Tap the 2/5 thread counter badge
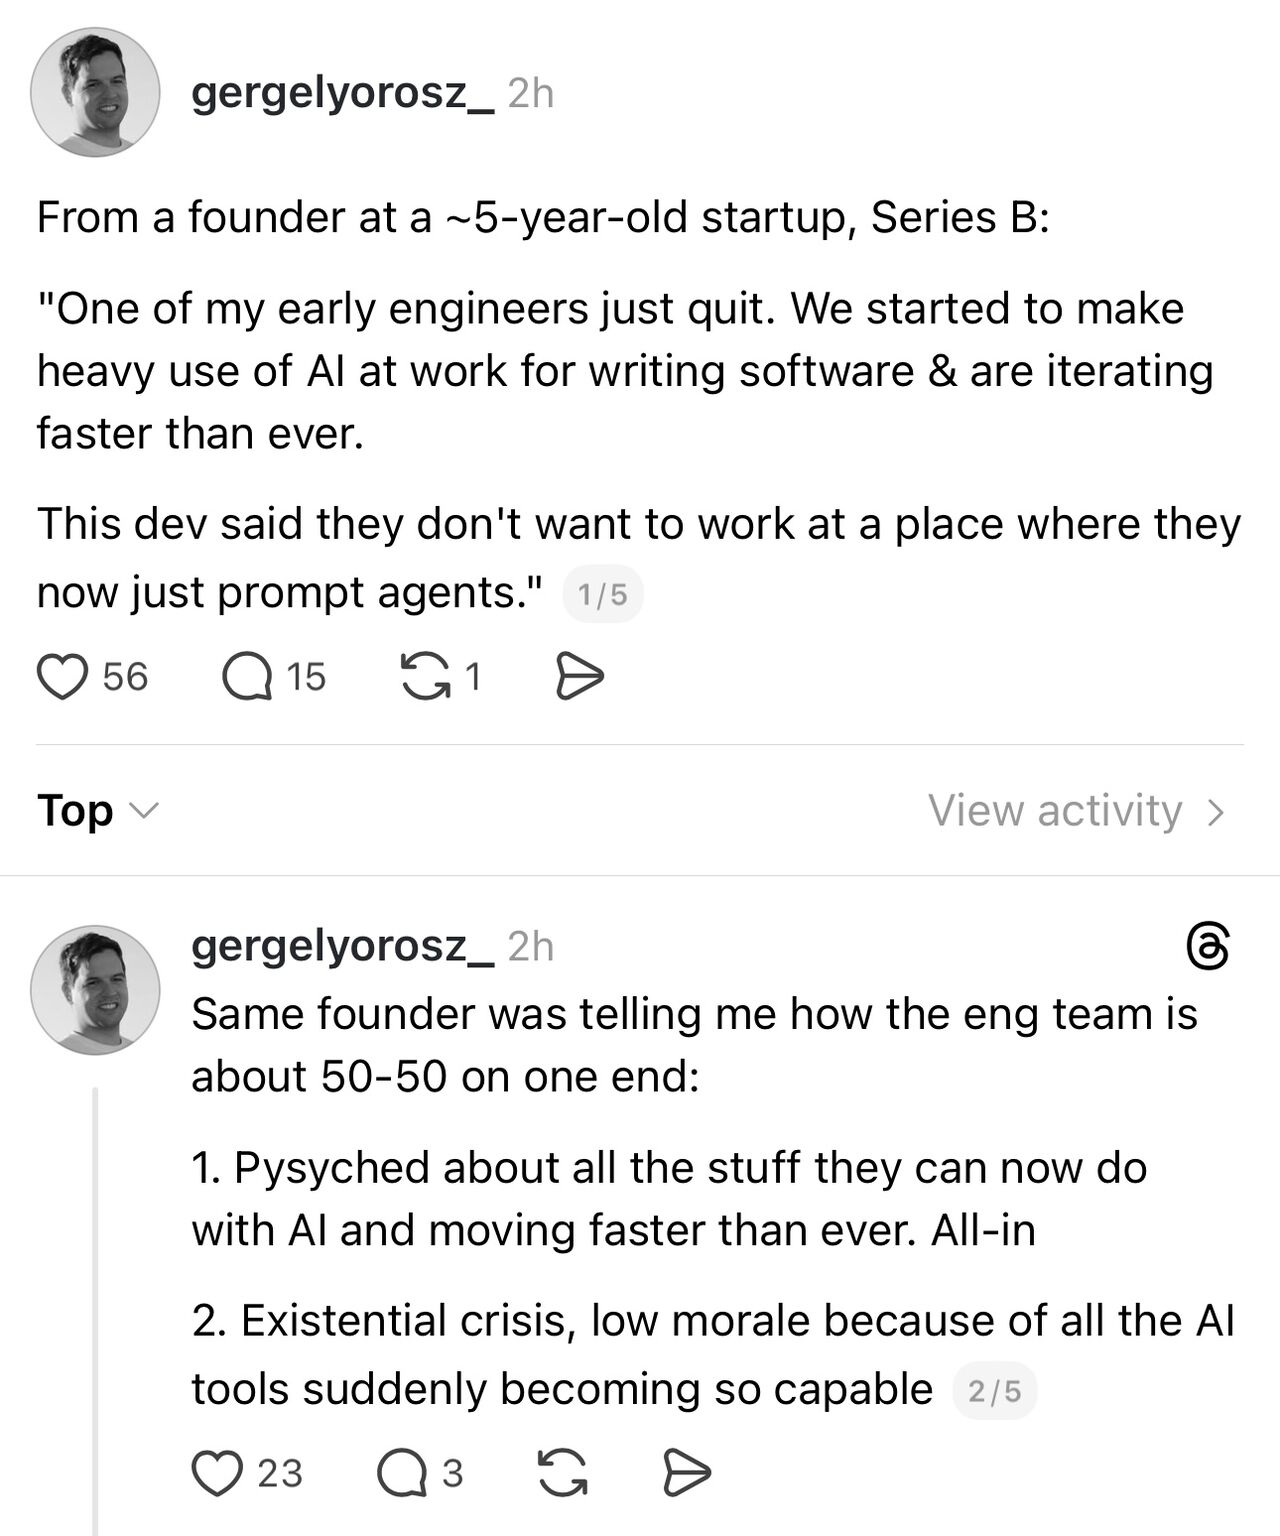 (995, 1391)
